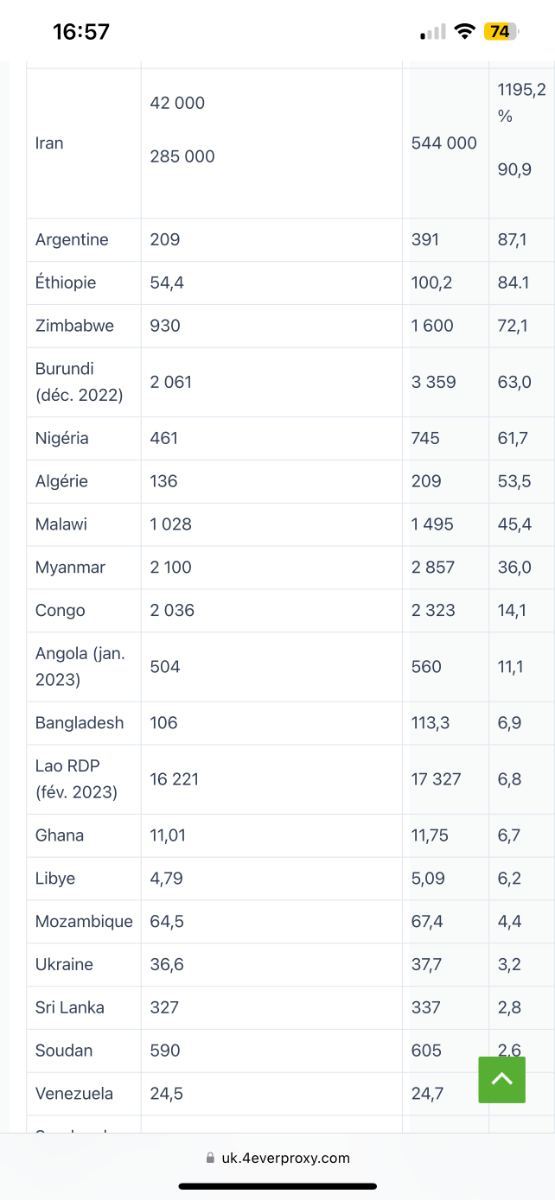The image size is (555, 1200).
Task: Tap the home indicator bar at bottom
Action: click(x=277, y=1186)
